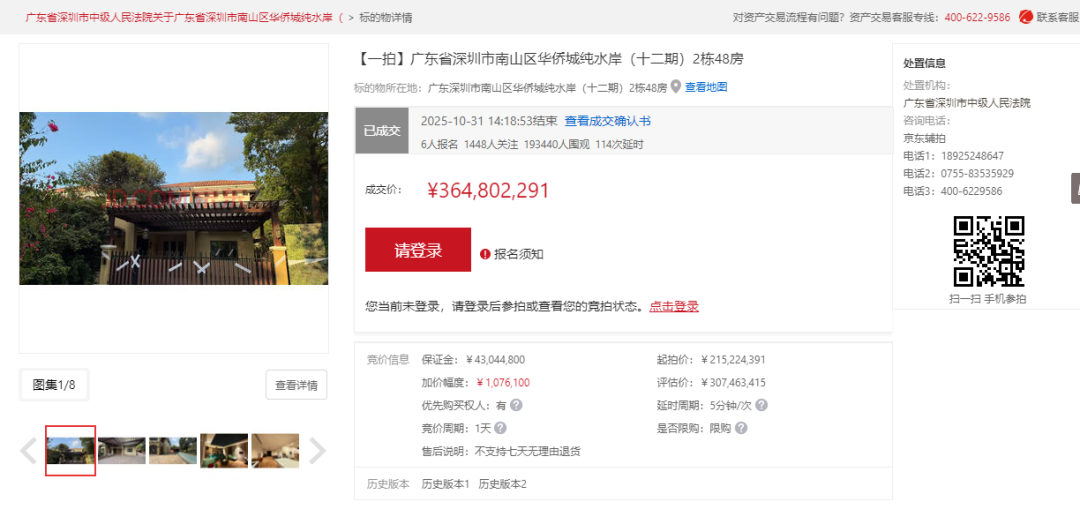
Task: Click the QR code for mobile bidding
Action: click(988, 251)
